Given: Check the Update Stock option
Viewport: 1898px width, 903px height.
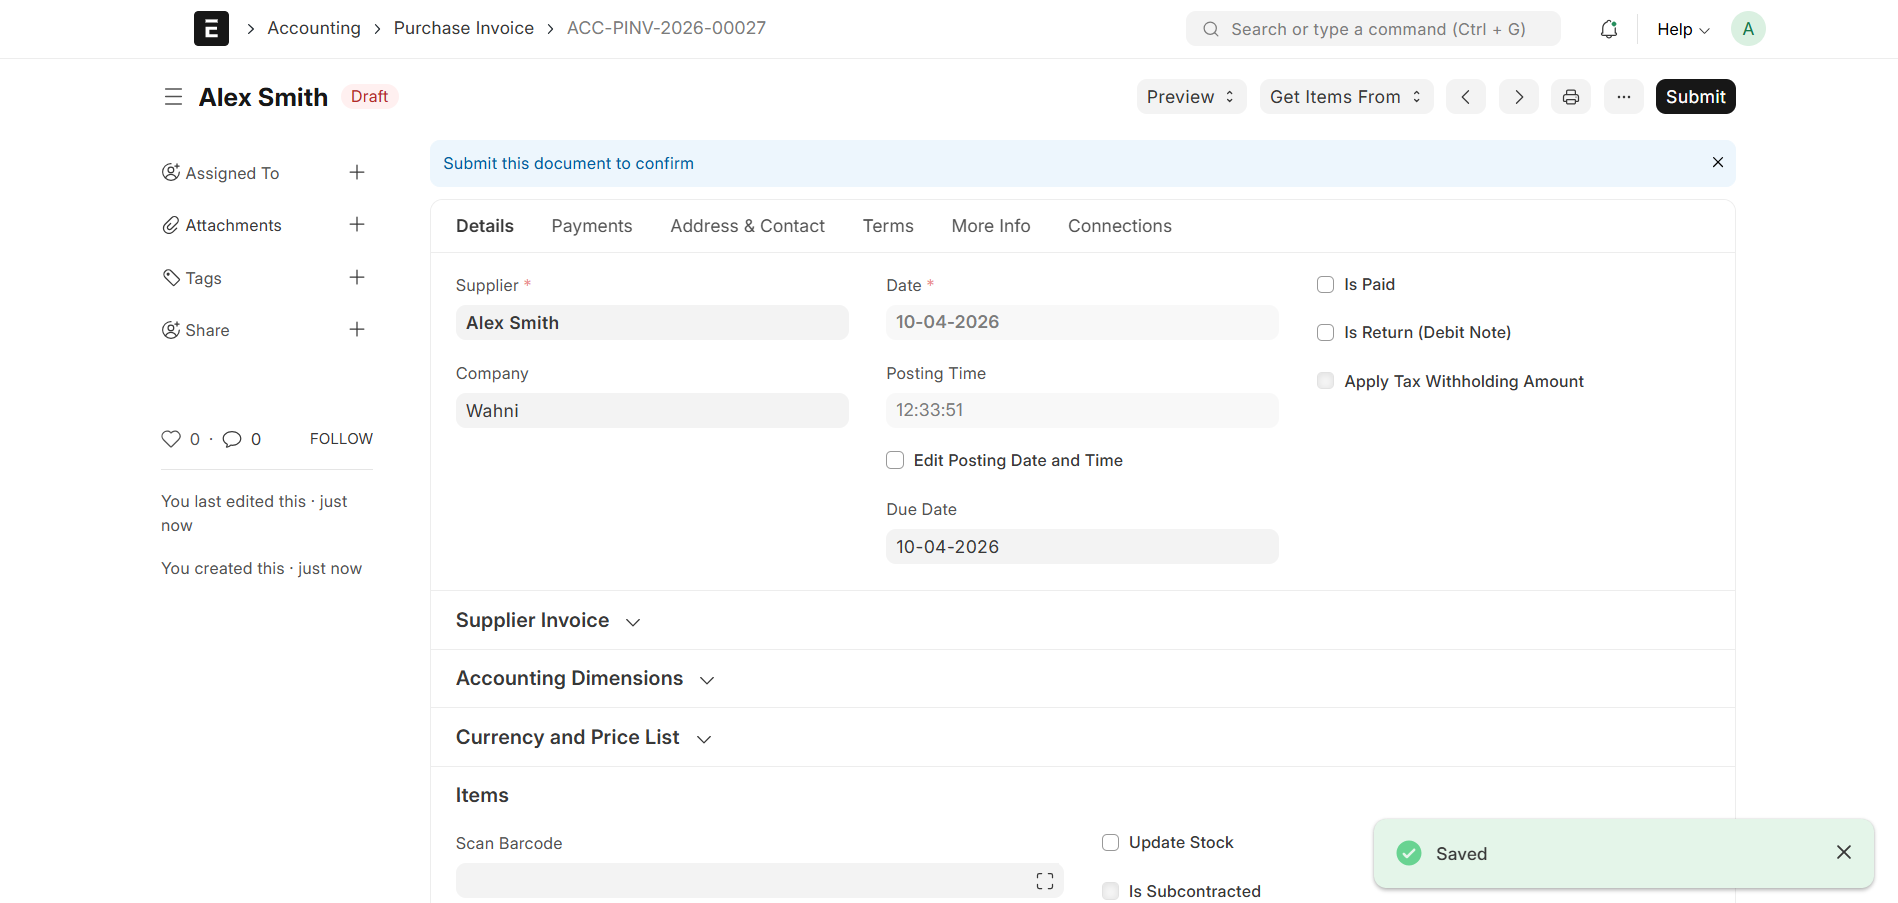Looking at the screenshot, I should 1110,843.
